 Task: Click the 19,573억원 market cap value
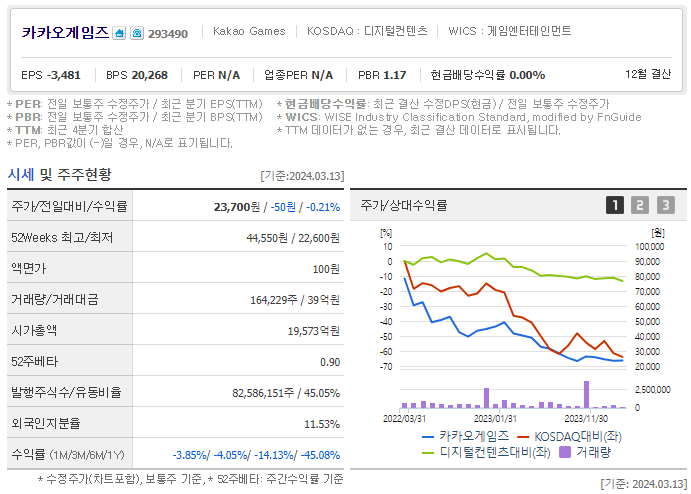coord(314,331)
